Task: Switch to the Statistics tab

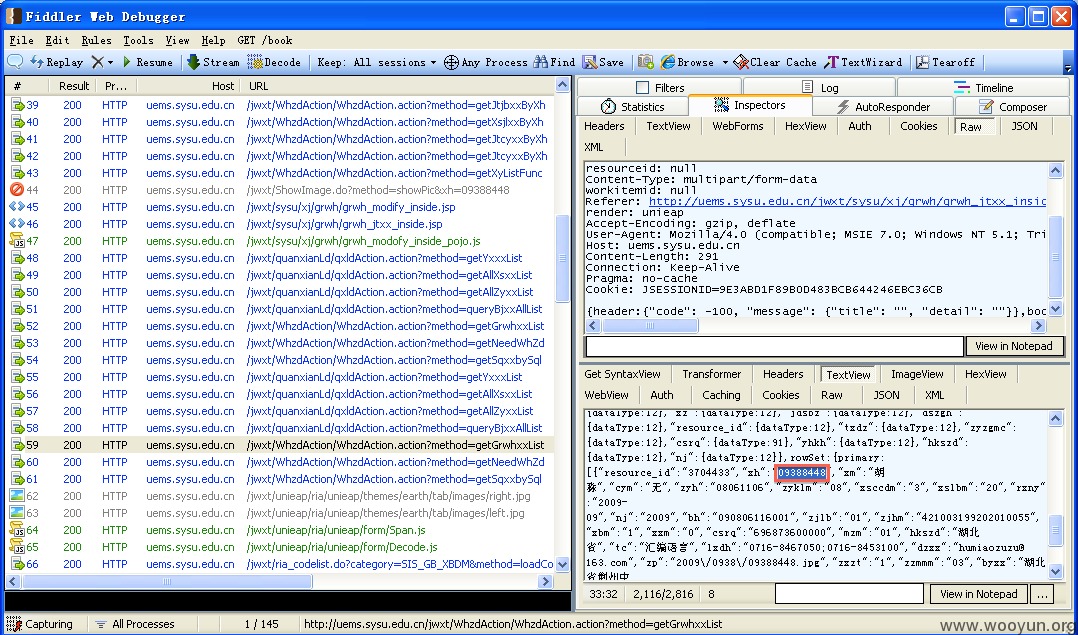Action: [x=632, y=107]
